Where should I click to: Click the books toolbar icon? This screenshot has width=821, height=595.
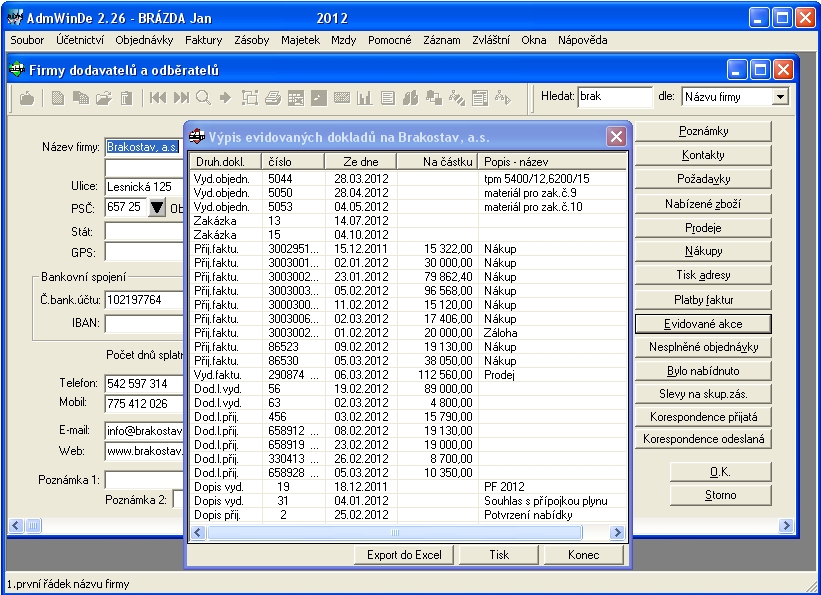pos(410,98)
